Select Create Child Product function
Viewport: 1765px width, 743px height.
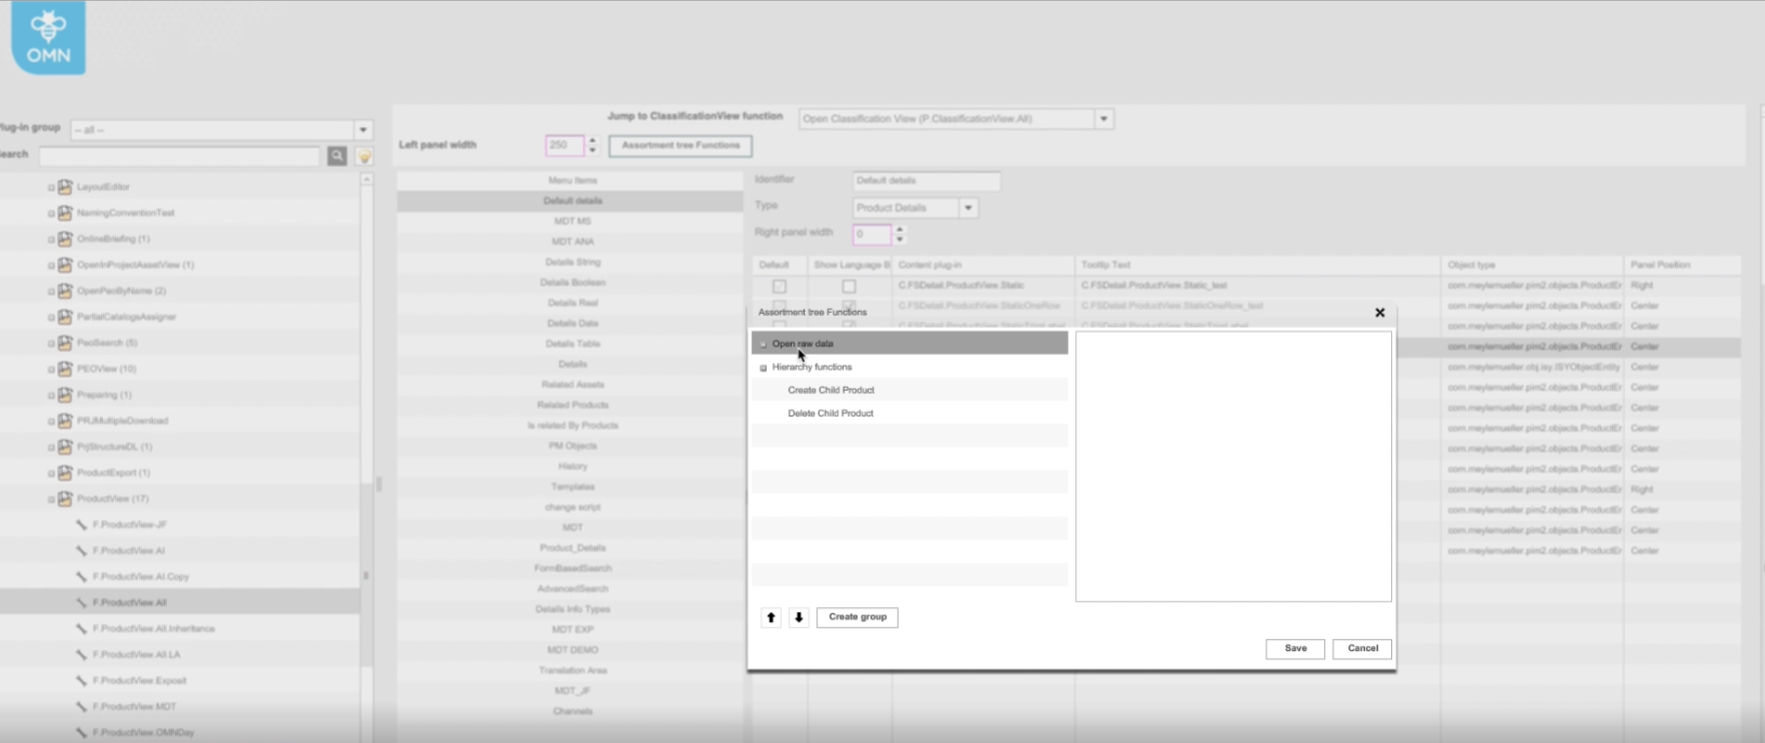click(830, 390)
